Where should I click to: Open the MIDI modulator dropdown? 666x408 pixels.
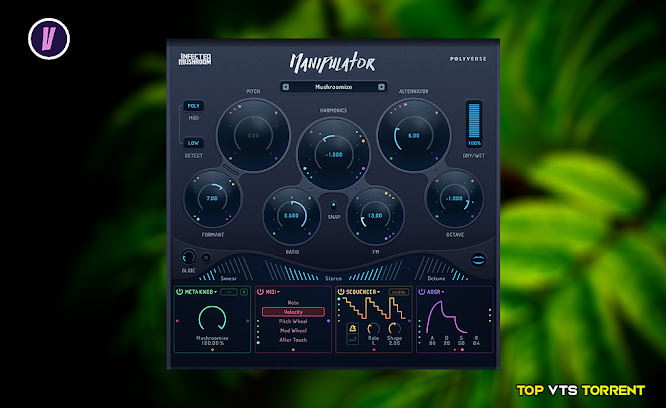point(273,292)
